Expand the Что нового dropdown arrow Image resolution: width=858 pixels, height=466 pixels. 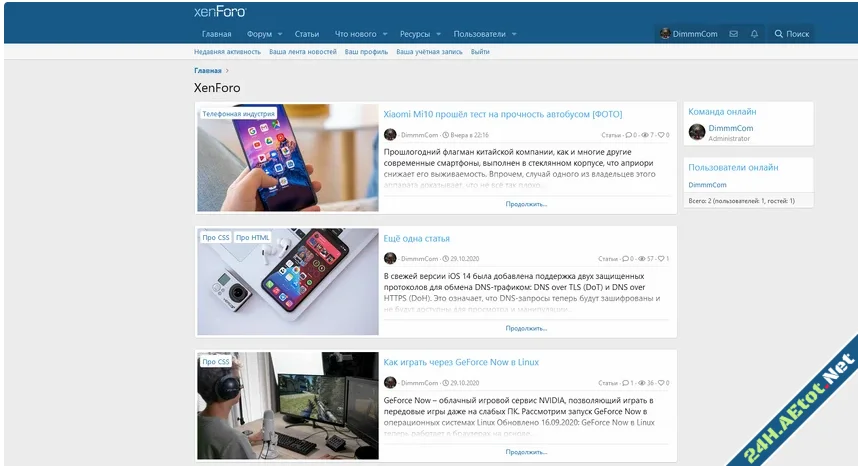(x=385, y=34)
